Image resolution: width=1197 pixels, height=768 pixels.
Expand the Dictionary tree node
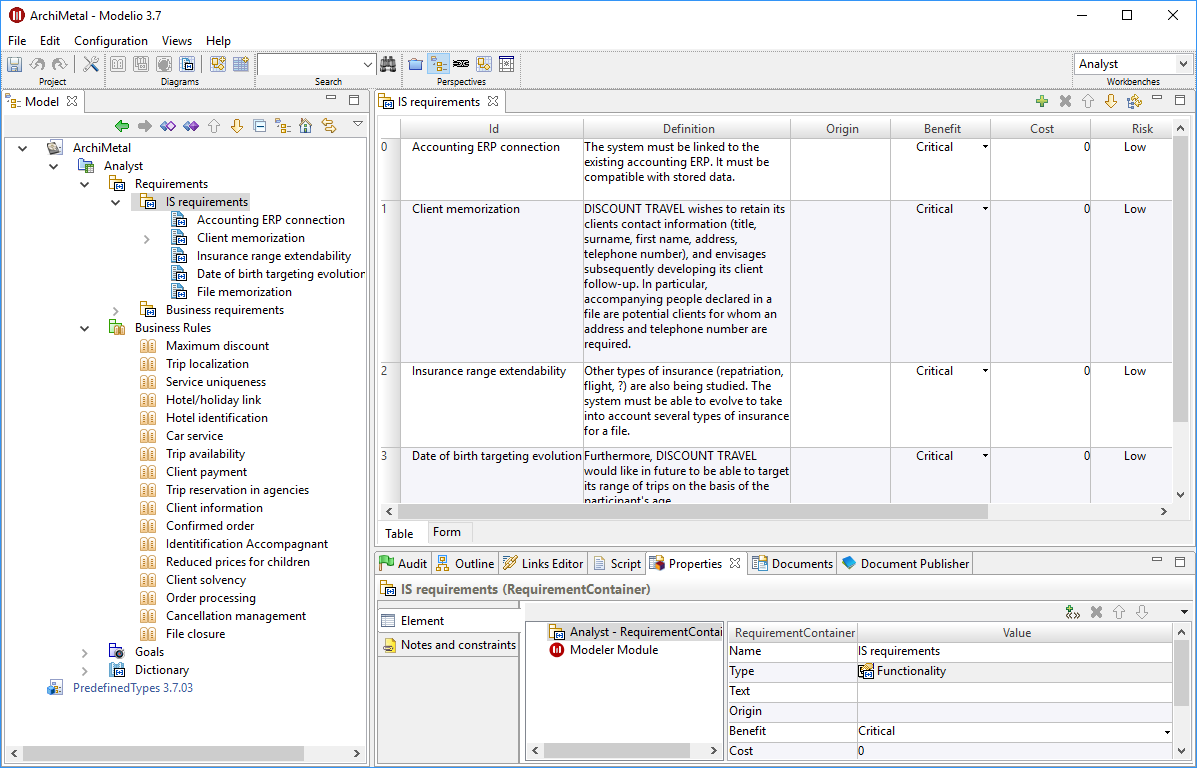[85, 670]
